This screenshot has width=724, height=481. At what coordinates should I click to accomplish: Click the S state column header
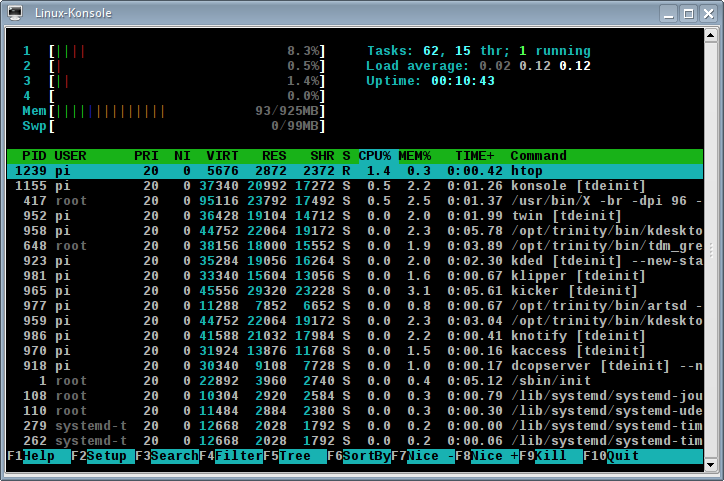(346, 156)
